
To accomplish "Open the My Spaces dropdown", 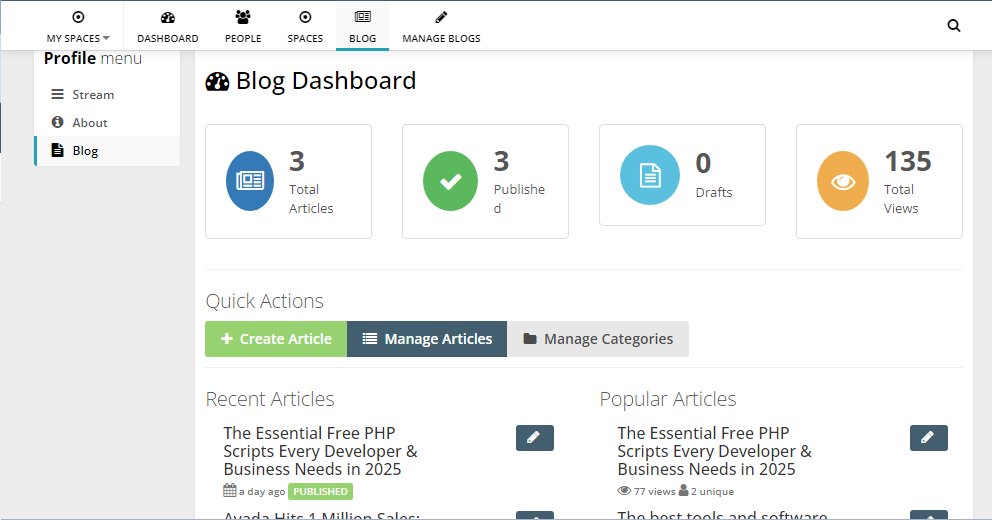I will (78, 27).
